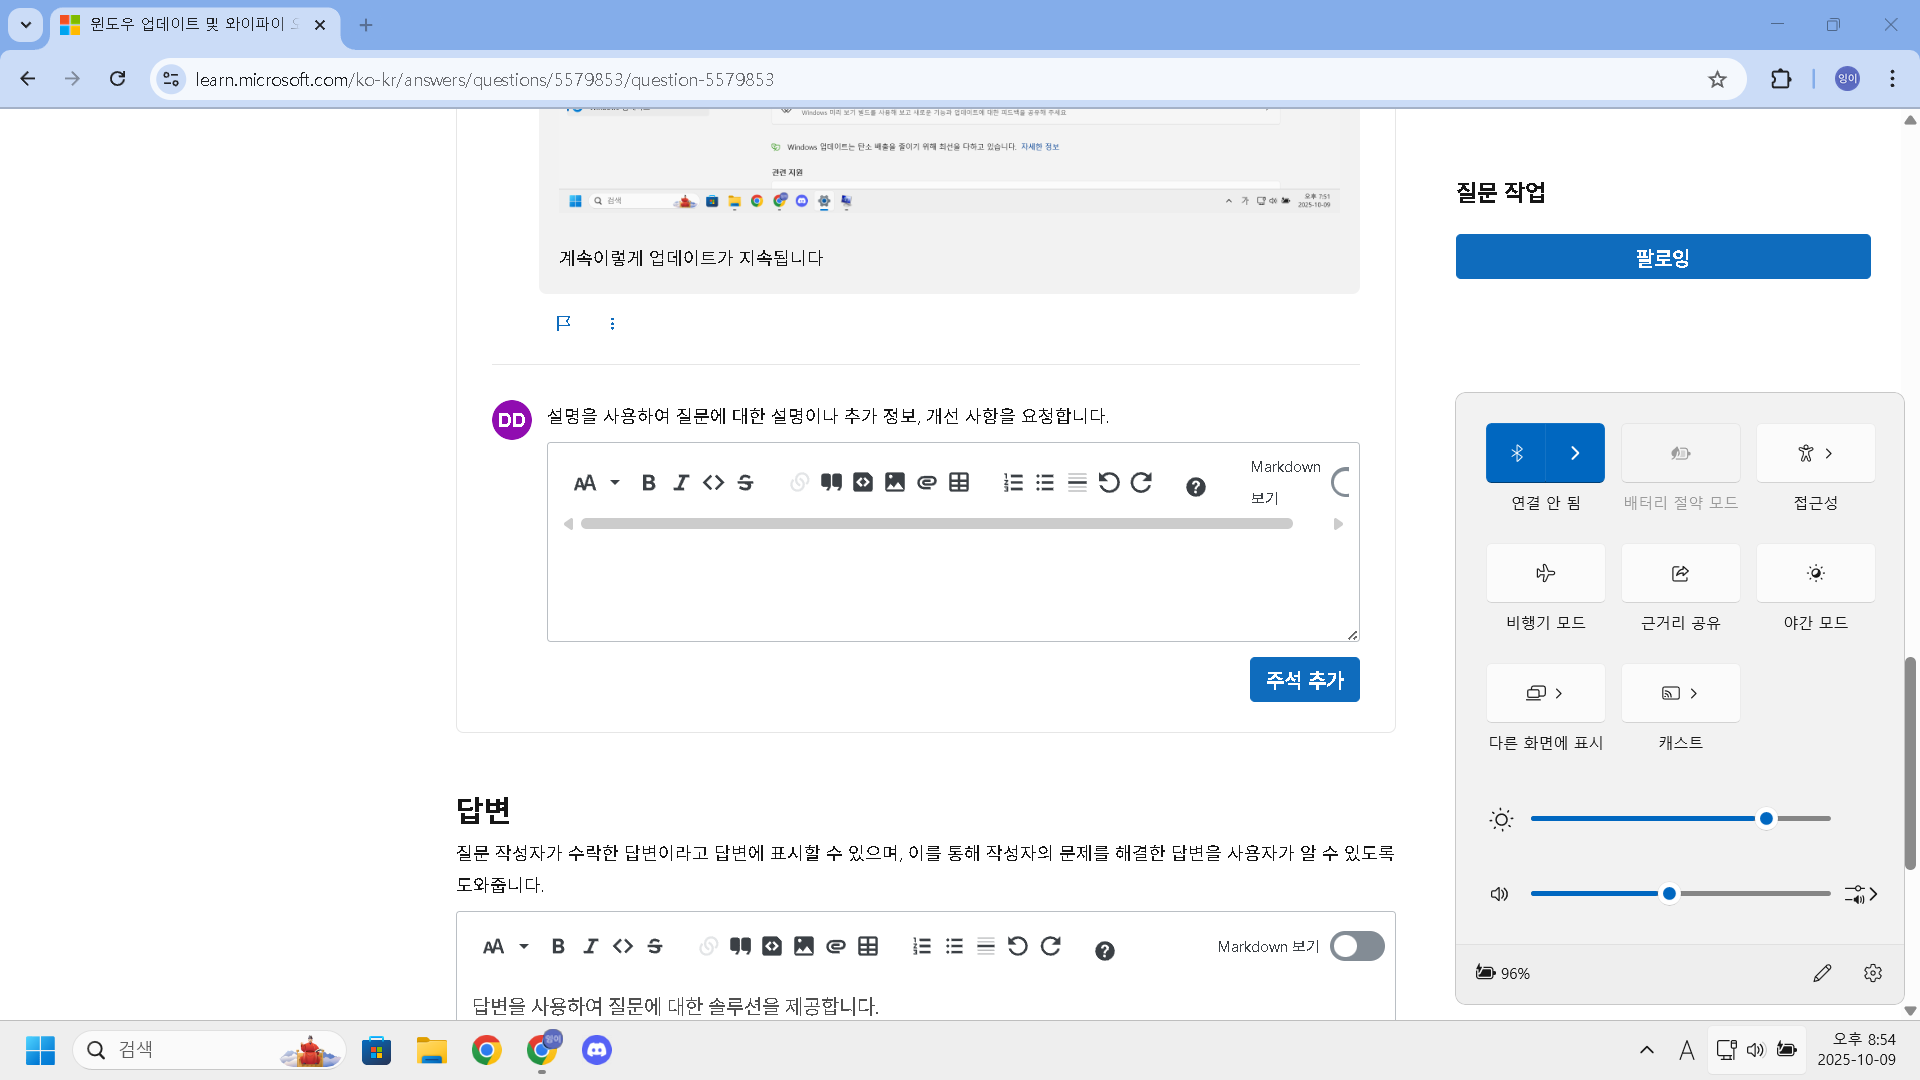Adjust the brightness slider
Image resolution: width=1920 pixels, height=1080 pixels.
1680,819
